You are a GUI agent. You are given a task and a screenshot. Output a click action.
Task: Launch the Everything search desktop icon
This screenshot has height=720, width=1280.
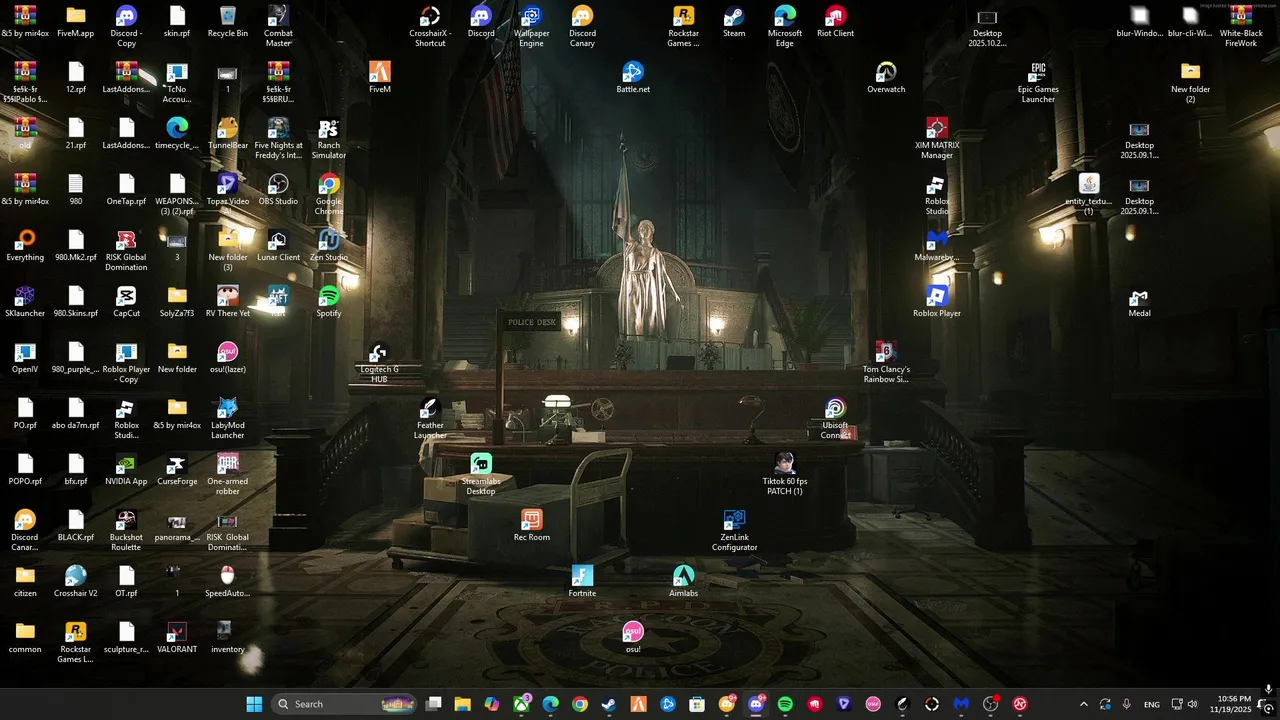pos(25,246)
